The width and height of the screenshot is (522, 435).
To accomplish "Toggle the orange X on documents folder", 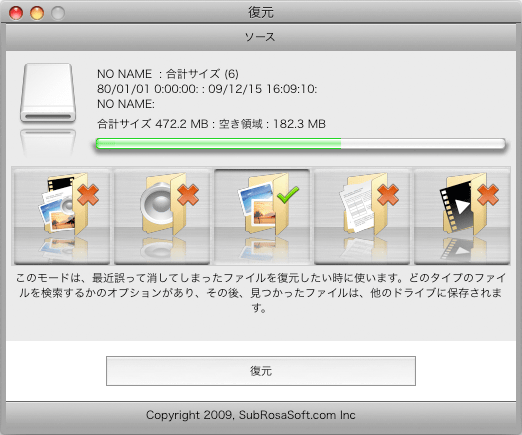I will pyautogui.click(x=388, y=195).
